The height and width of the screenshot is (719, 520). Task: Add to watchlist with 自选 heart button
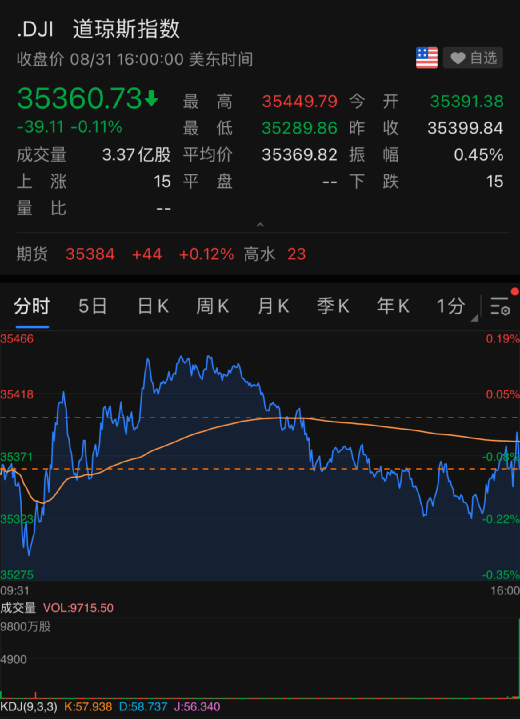473,58
